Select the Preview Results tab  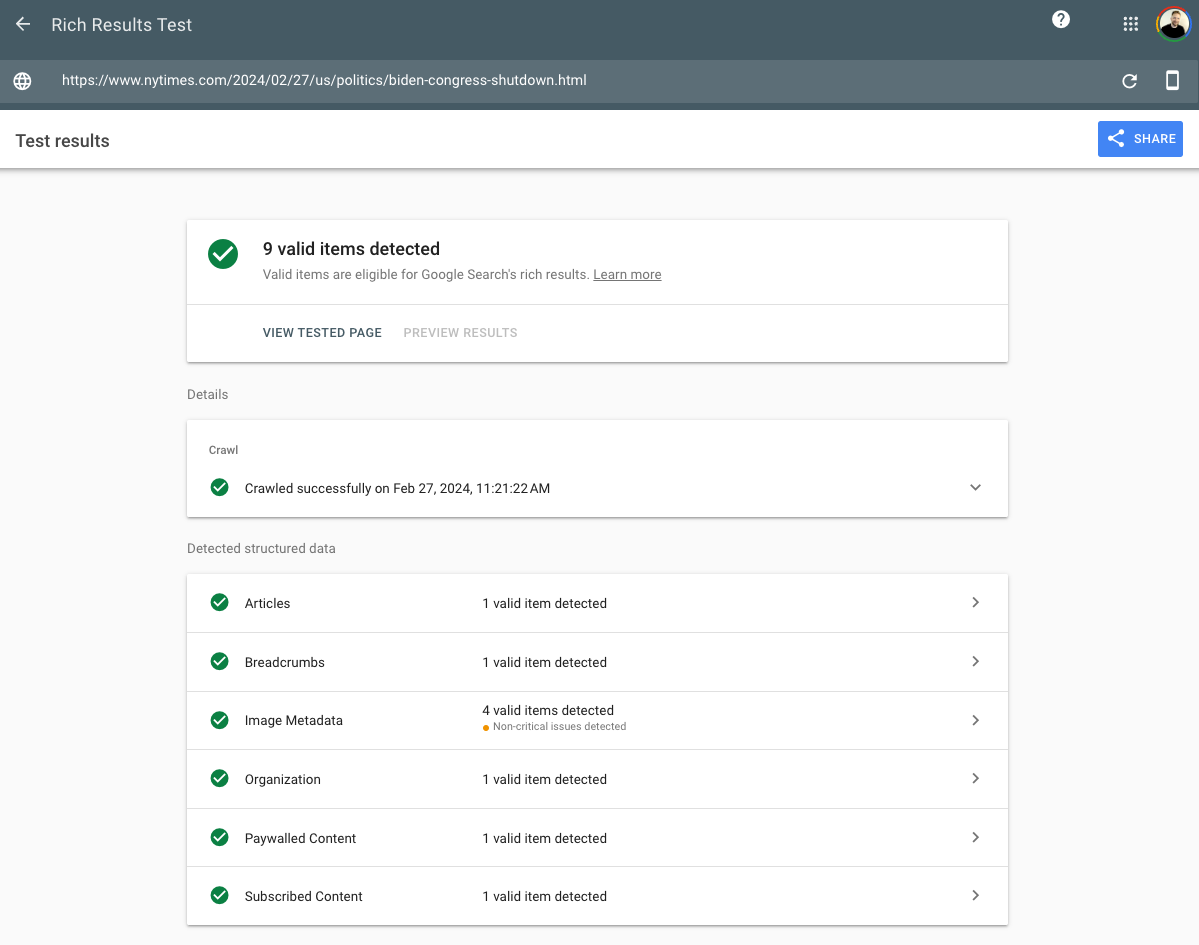(460, 332)
